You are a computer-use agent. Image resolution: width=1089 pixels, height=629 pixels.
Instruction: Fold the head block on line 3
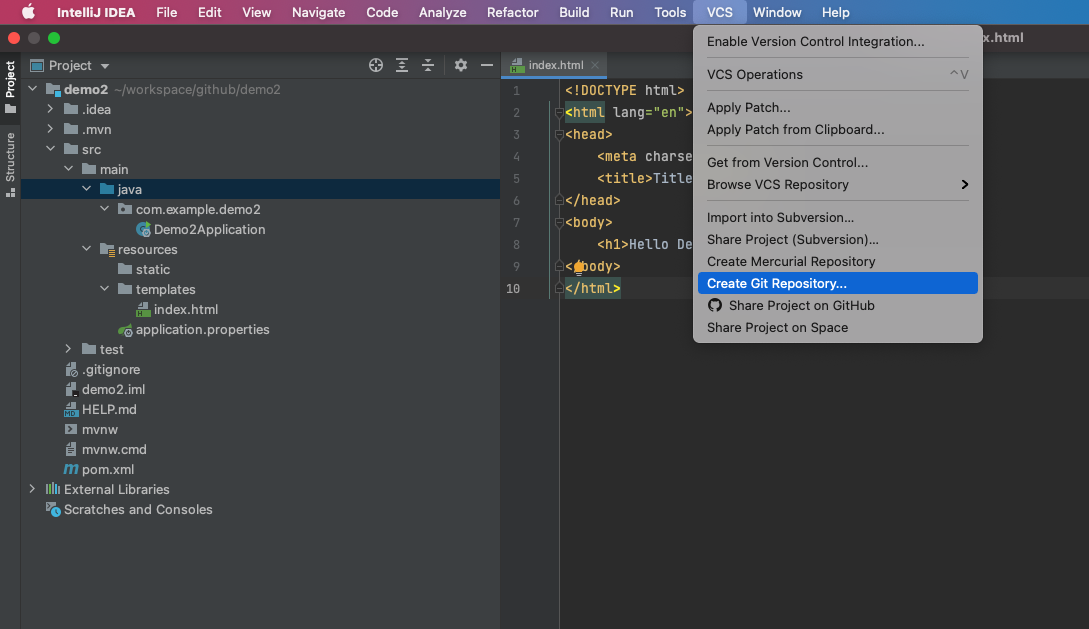(x=559, y=135)
